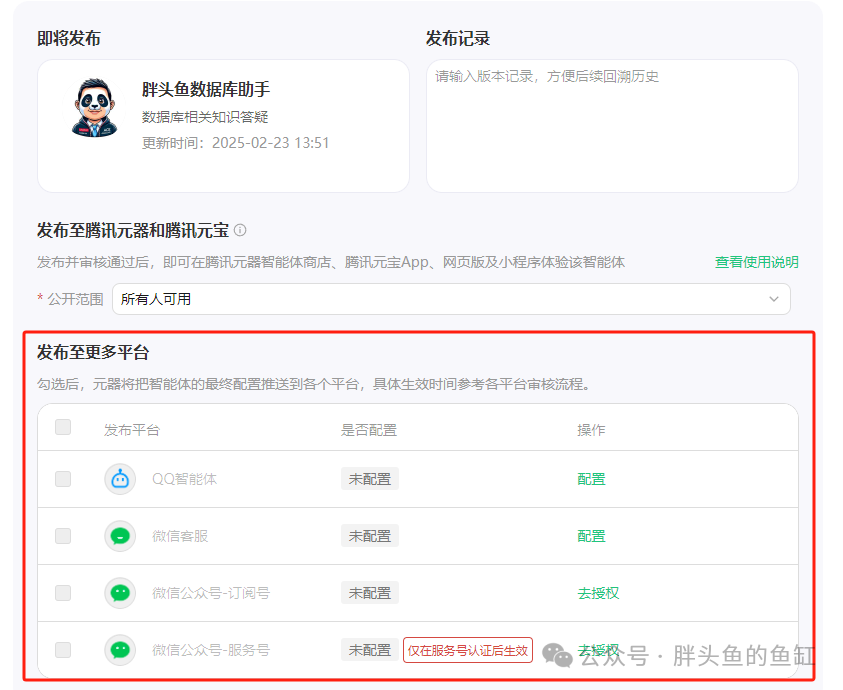843x690 pixels.
Task: Click 去授权 for 微信公众号-订阅号
Action: [598, 593]
